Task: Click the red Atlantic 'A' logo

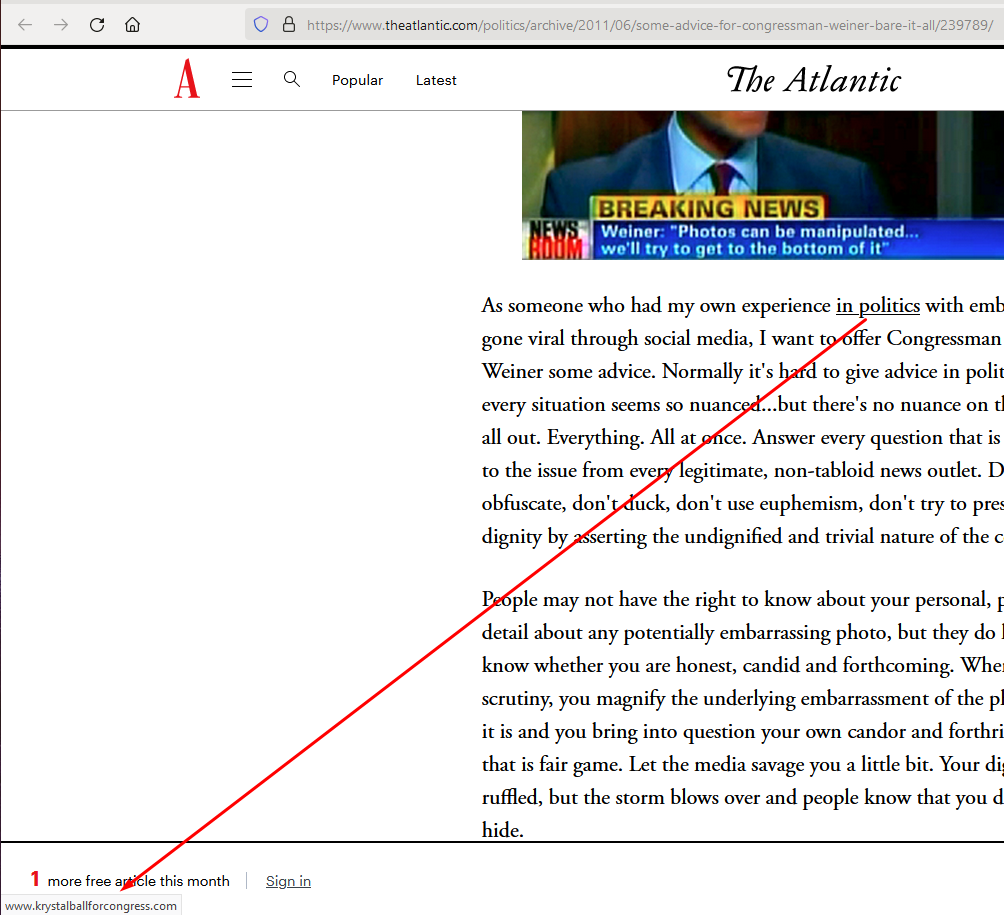Action: pyautogui.click(x=187, y=80)
